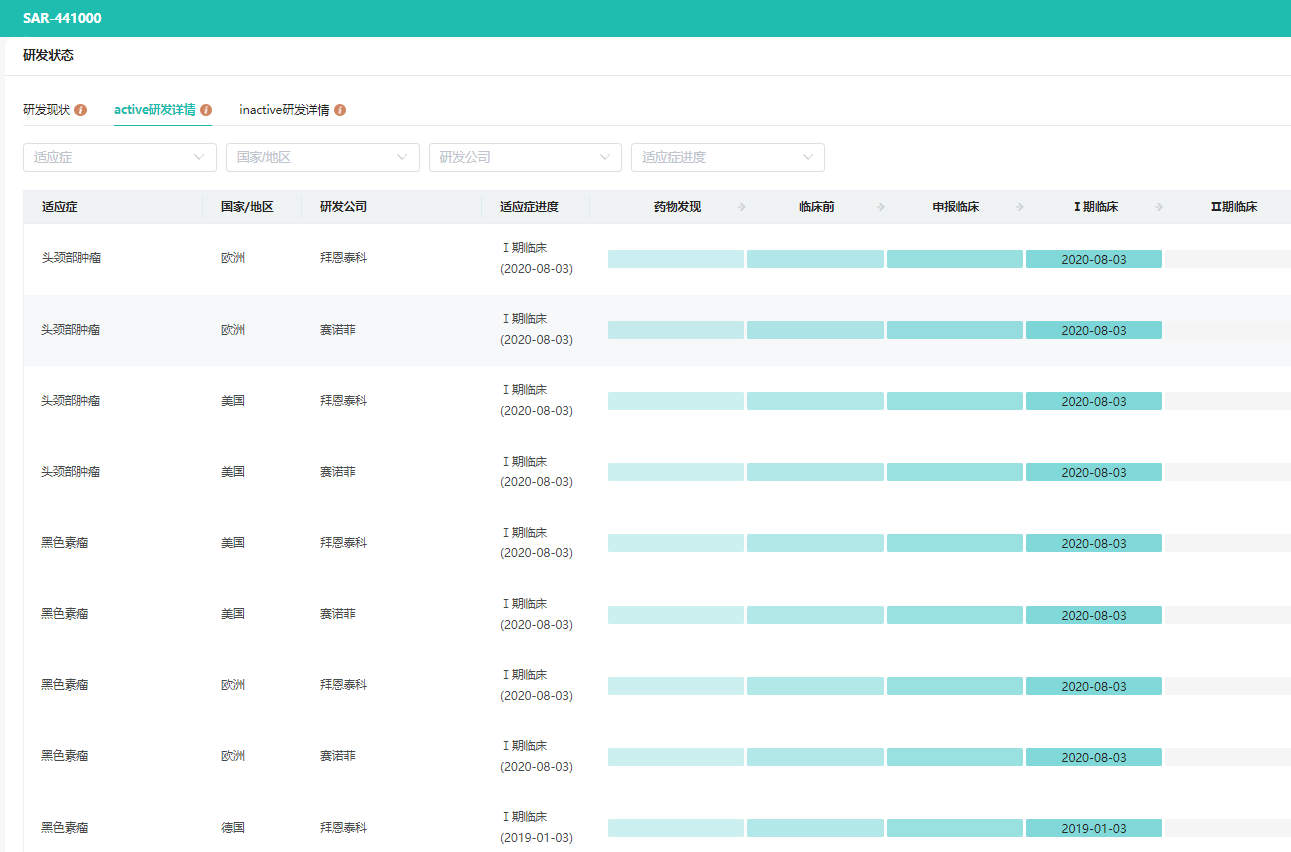Click the info icon next to active研发详情
Image resolution: width=1291 pixels, height=852 pixels.
[x=206, y=110]
